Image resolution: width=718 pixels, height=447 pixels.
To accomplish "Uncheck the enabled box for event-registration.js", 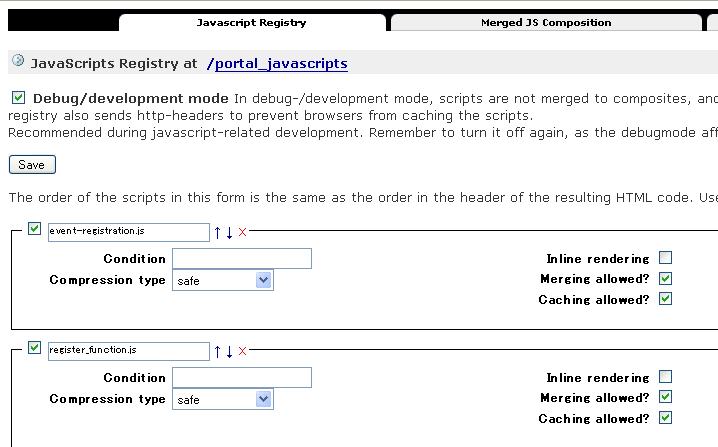I will tap(34, 229).
